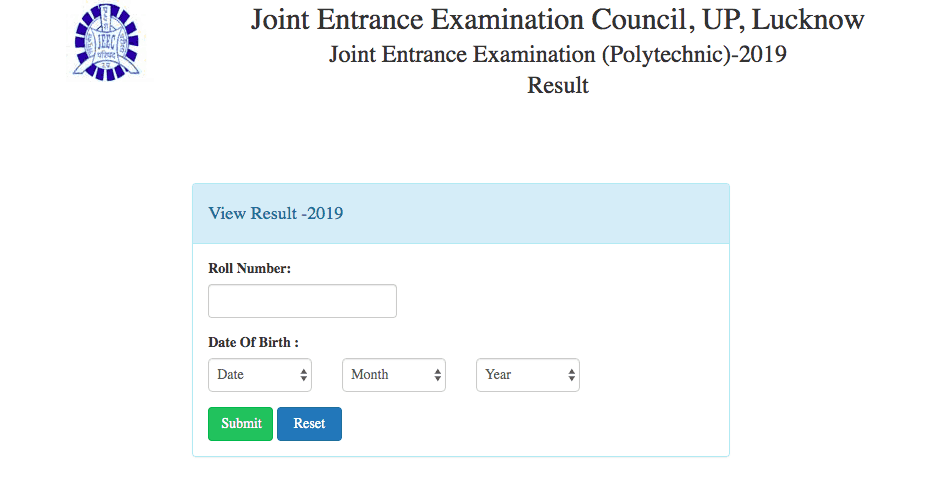Viewport: 936px width, 485px height.
Task: Click the "Joint Entrance Examination (Polytechnic)-2019" subtitle
Action: point(557,54)
